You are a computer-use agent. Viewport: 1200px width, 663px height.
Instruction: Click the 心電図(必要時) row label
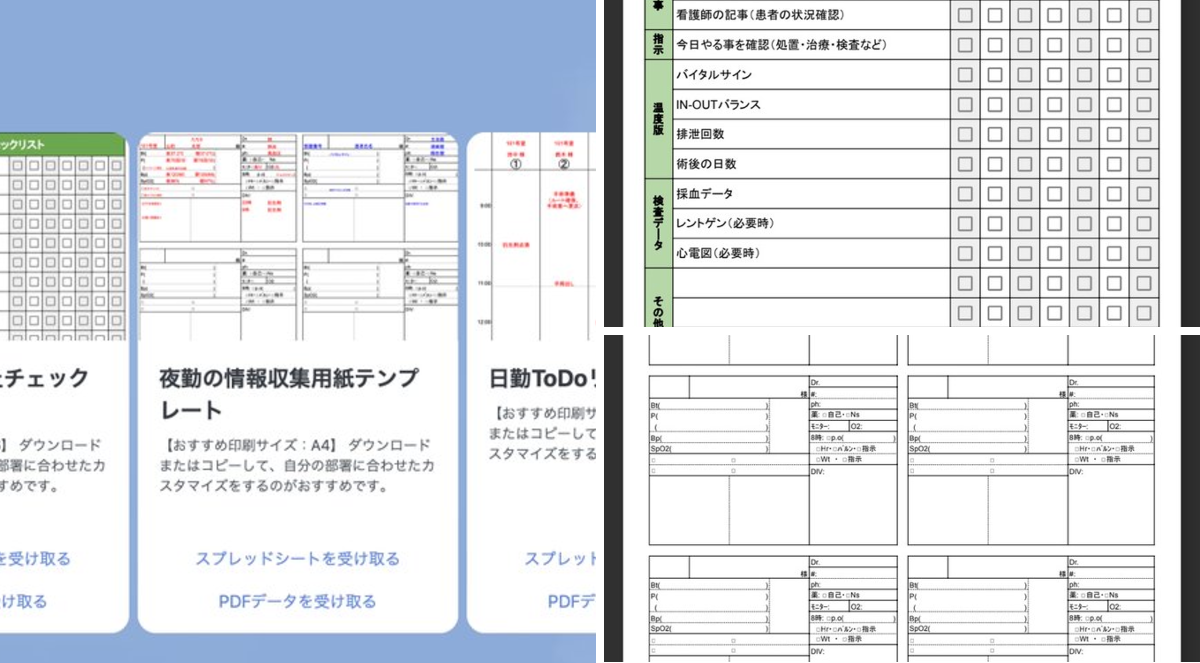tap(719, 254)
